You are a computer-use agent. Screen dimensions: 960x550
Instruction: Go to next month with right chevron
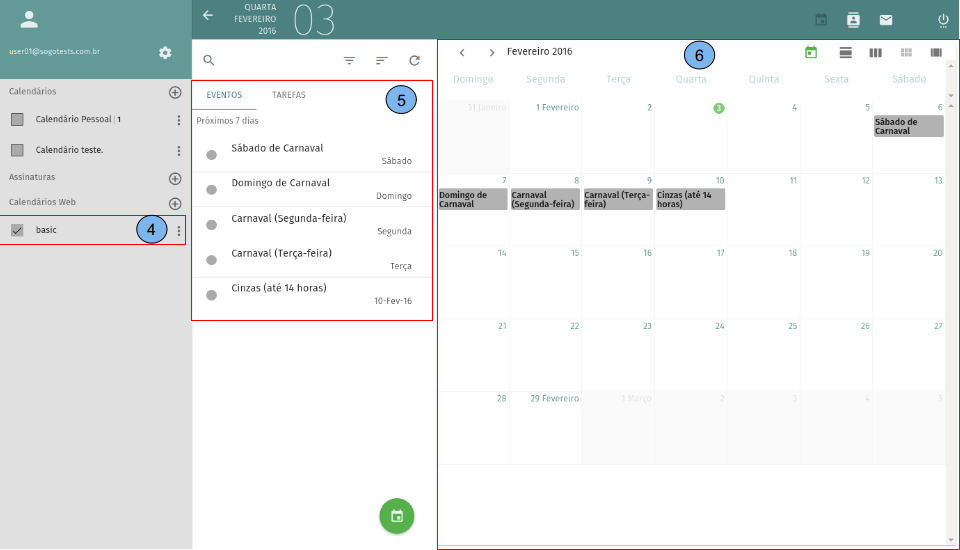click(x=492, y=52)
